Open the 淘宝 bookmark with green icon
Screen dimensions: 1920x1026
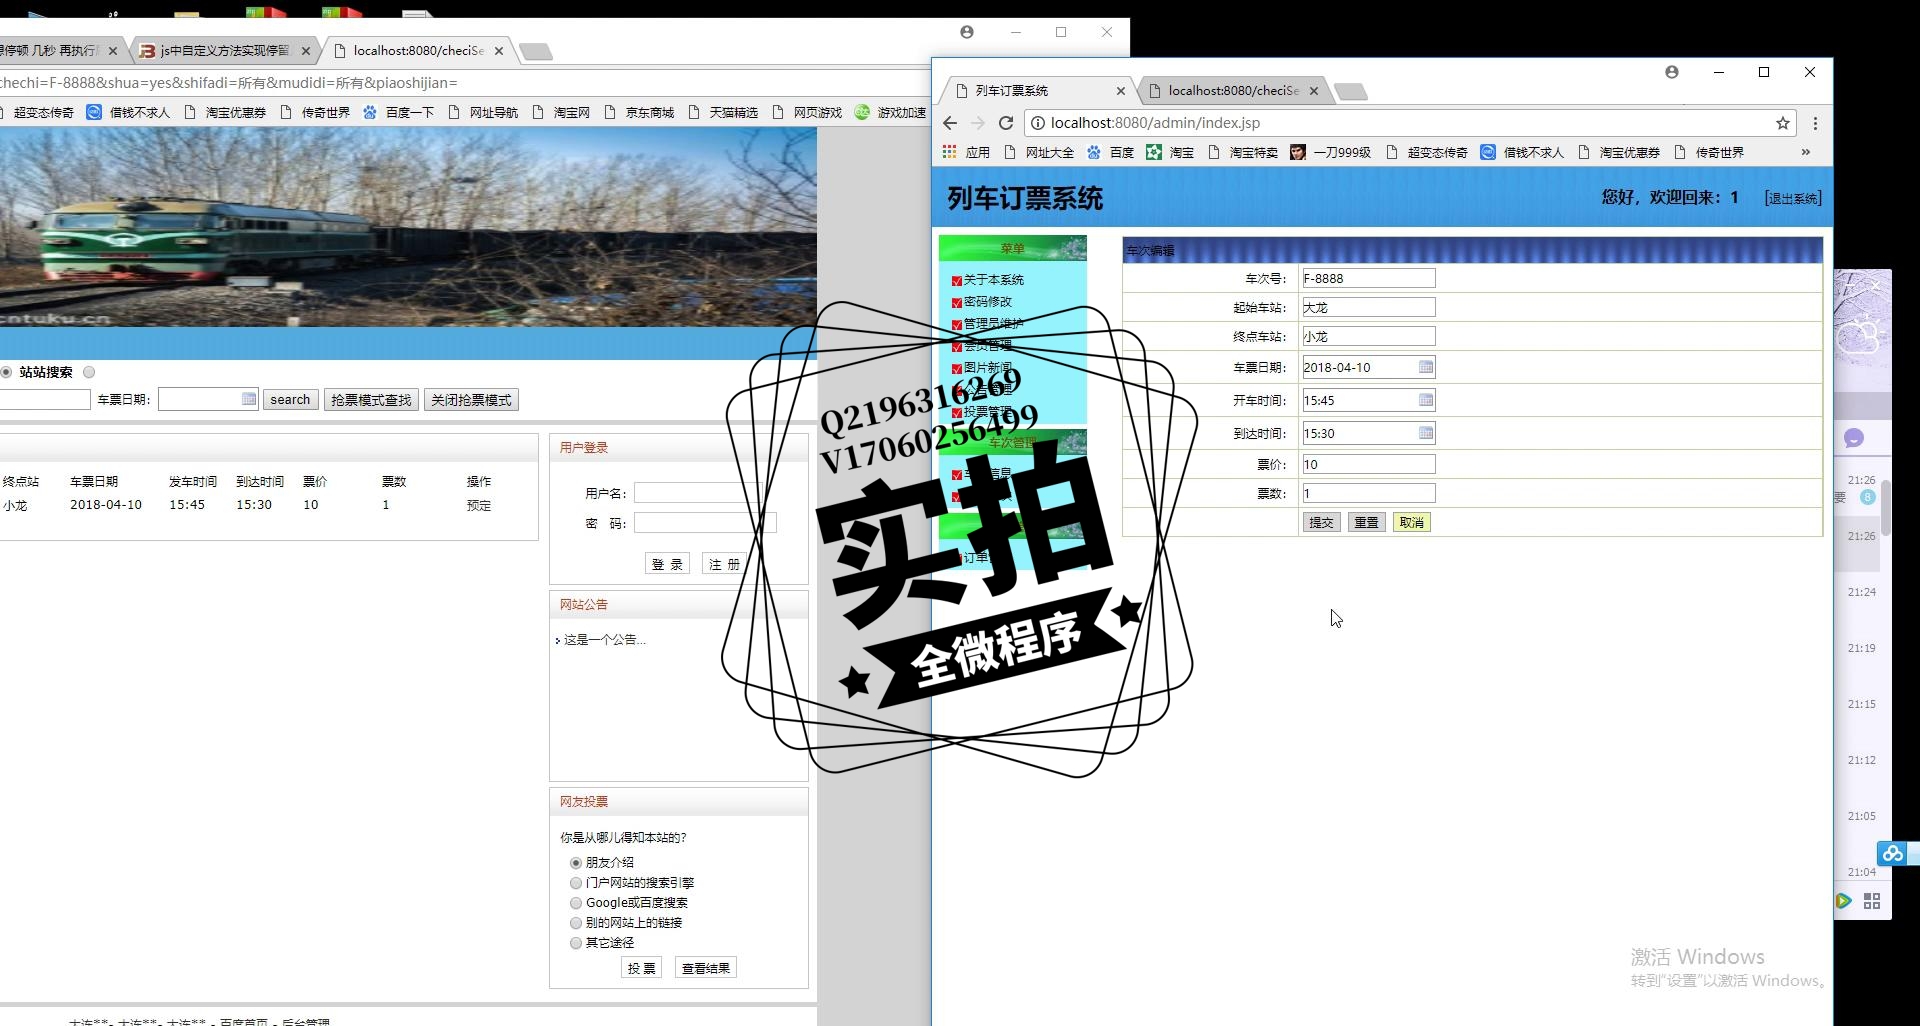tap(1170, 152)
